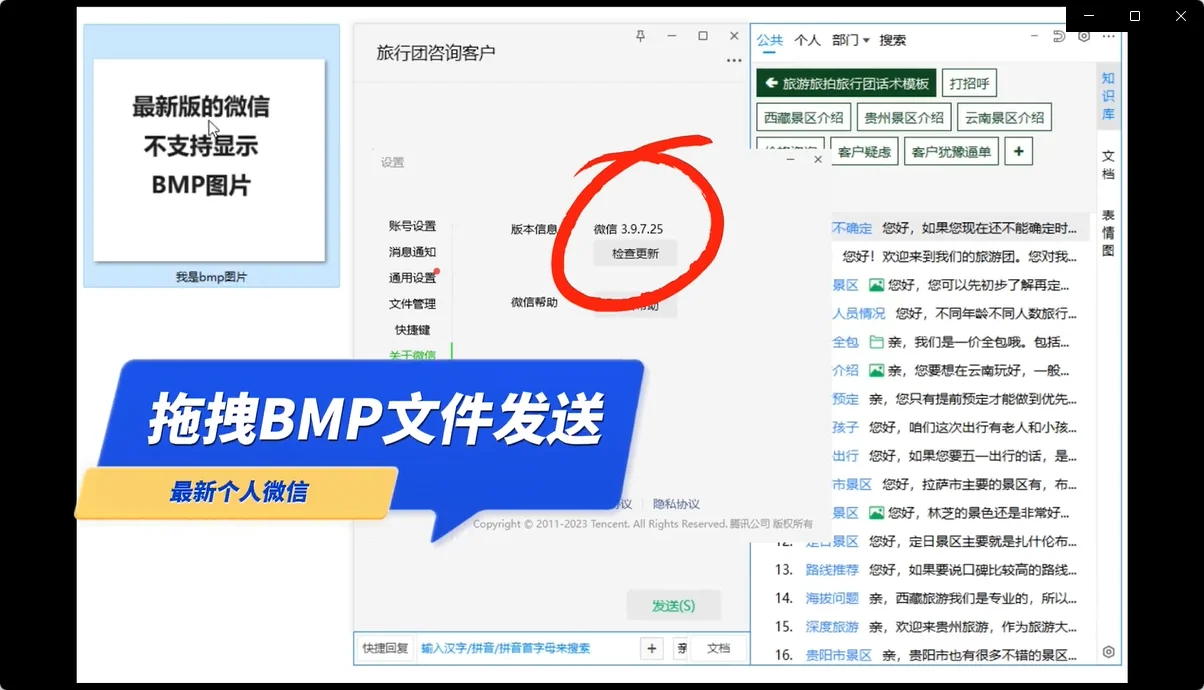Select the 表情图 side tab
The height and width of the screenshot is (690, 1204).
[x=1108, y=232]
